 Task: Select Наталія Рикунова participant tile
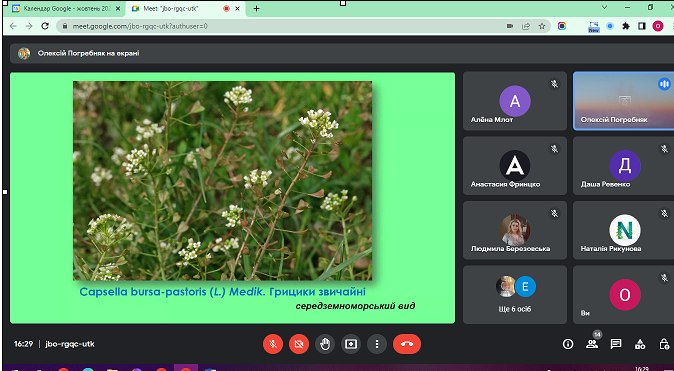(x=623, y=230)
